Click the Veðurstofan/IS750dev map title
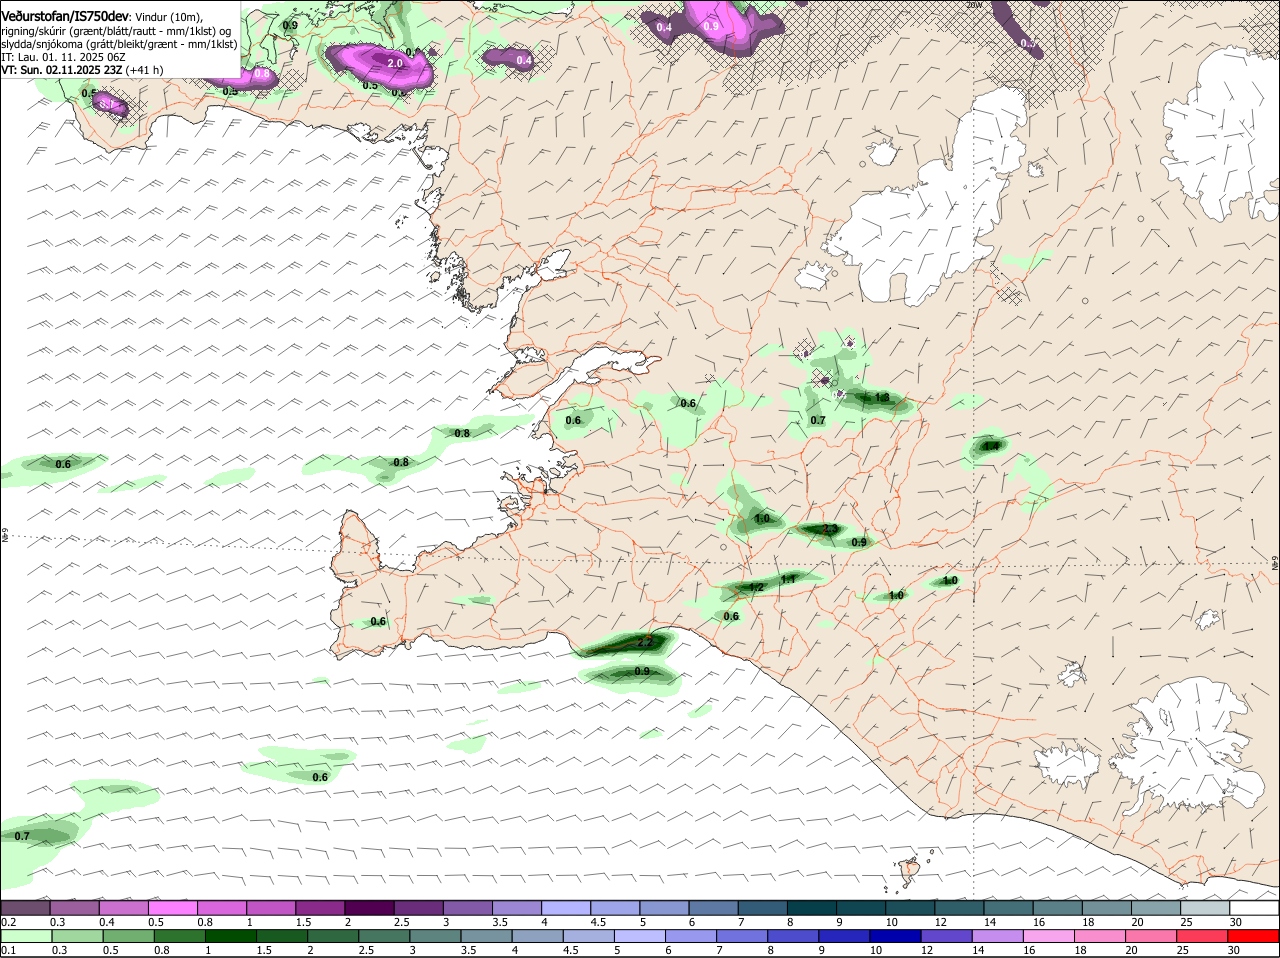The image size is (1280, 958). pyautogui.click(x=65, y=17)
